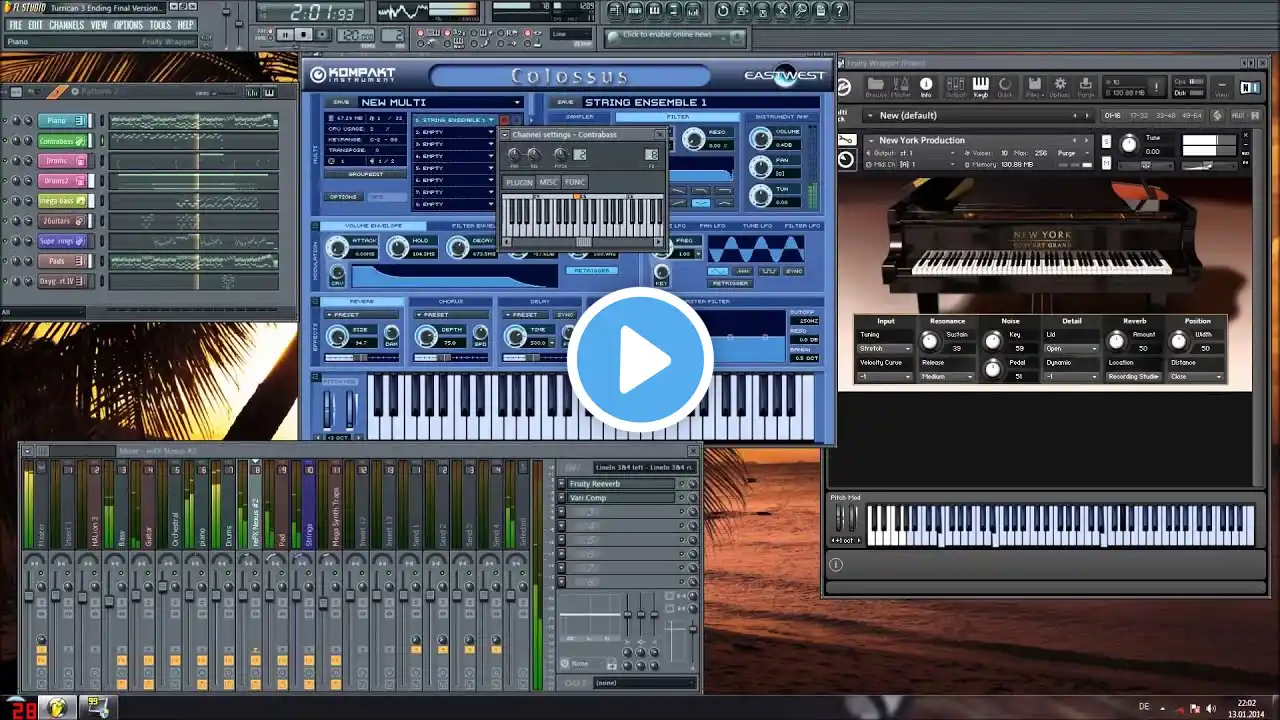Click the Info icon in Kontakt
The width and height of the screenshot is (1280, 720).
(926, 87)
